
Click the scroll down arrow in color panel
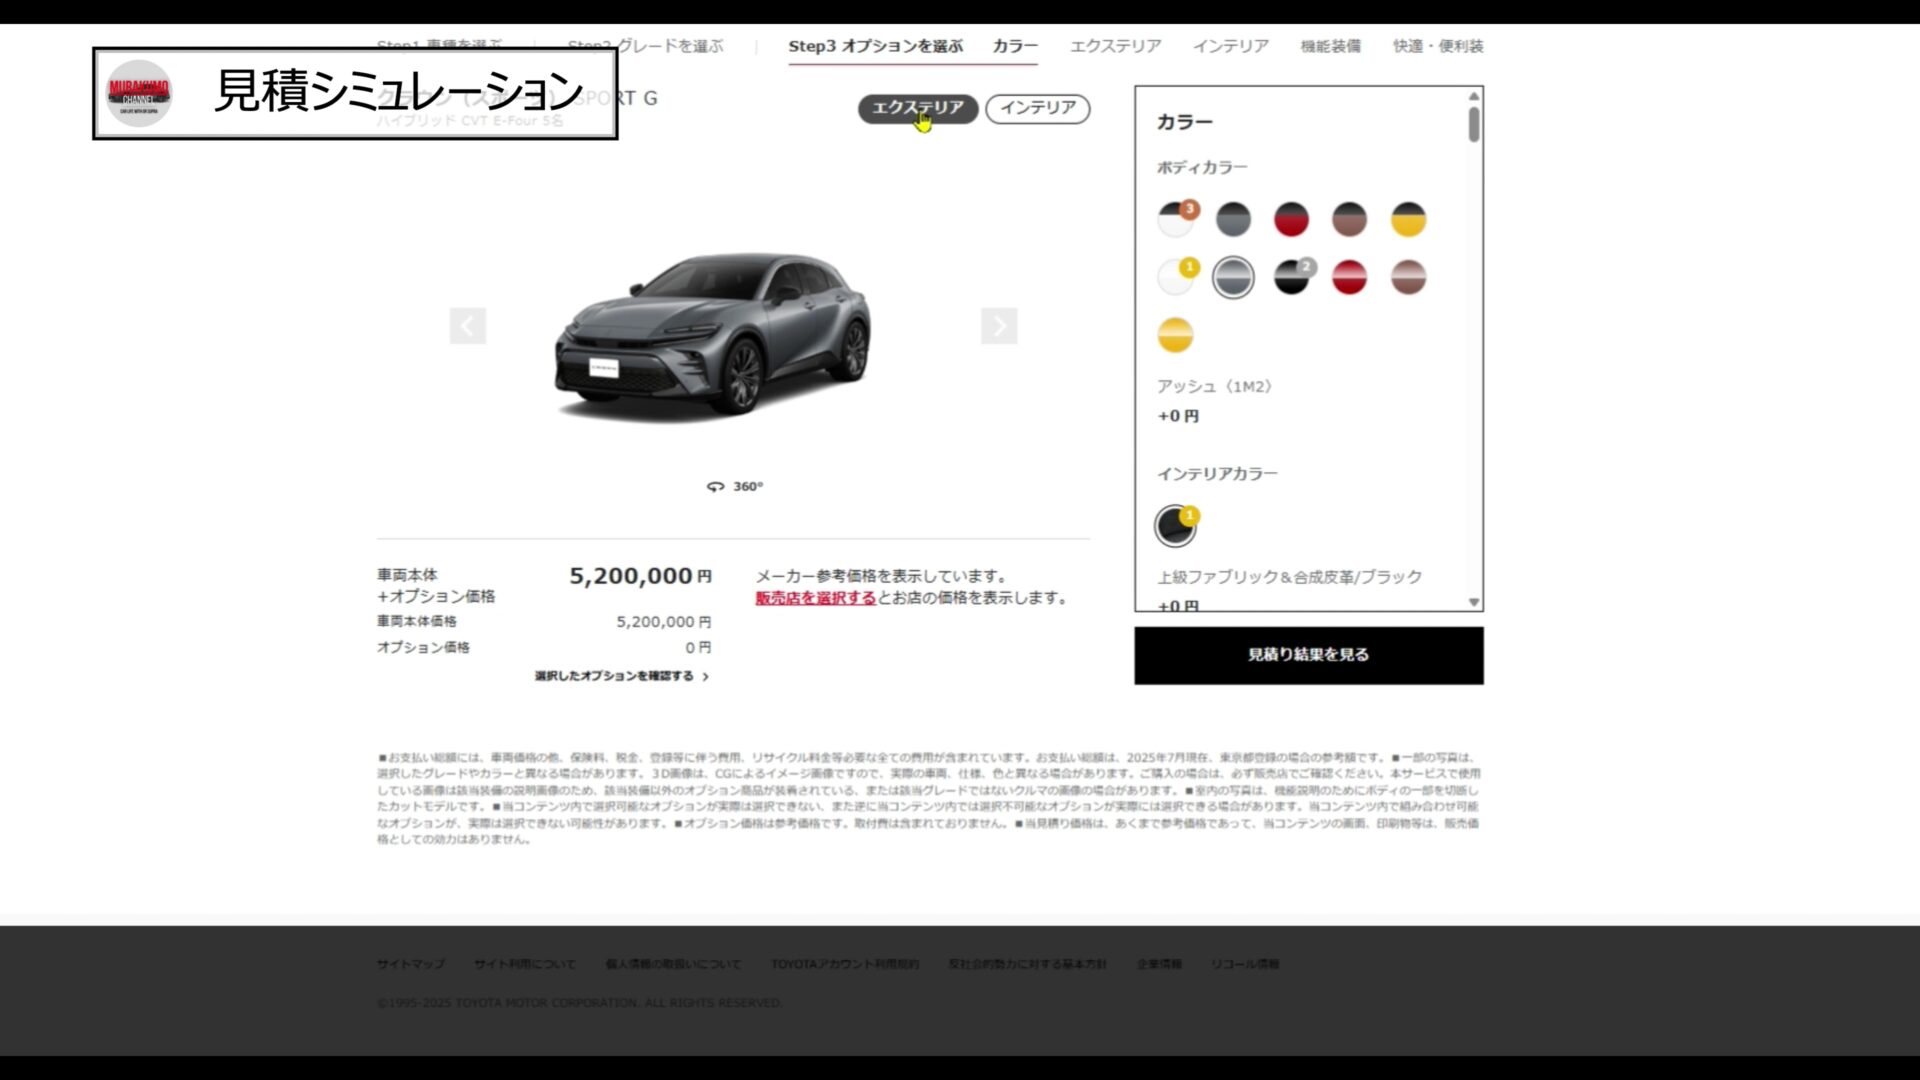[1473, 602]
